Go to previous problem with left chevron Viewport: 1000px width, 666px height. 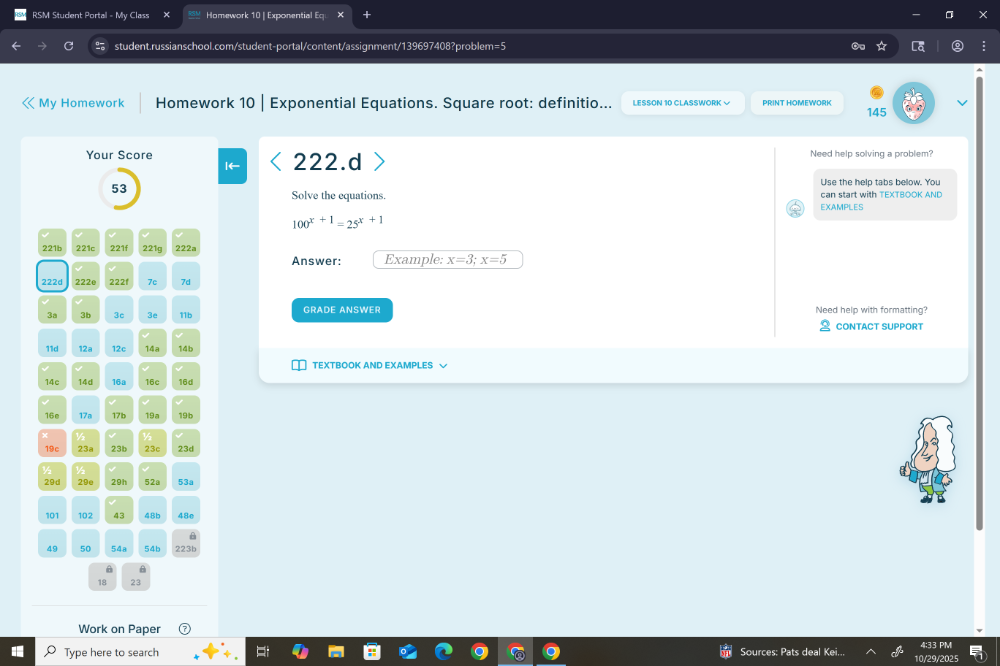[276, 162]
